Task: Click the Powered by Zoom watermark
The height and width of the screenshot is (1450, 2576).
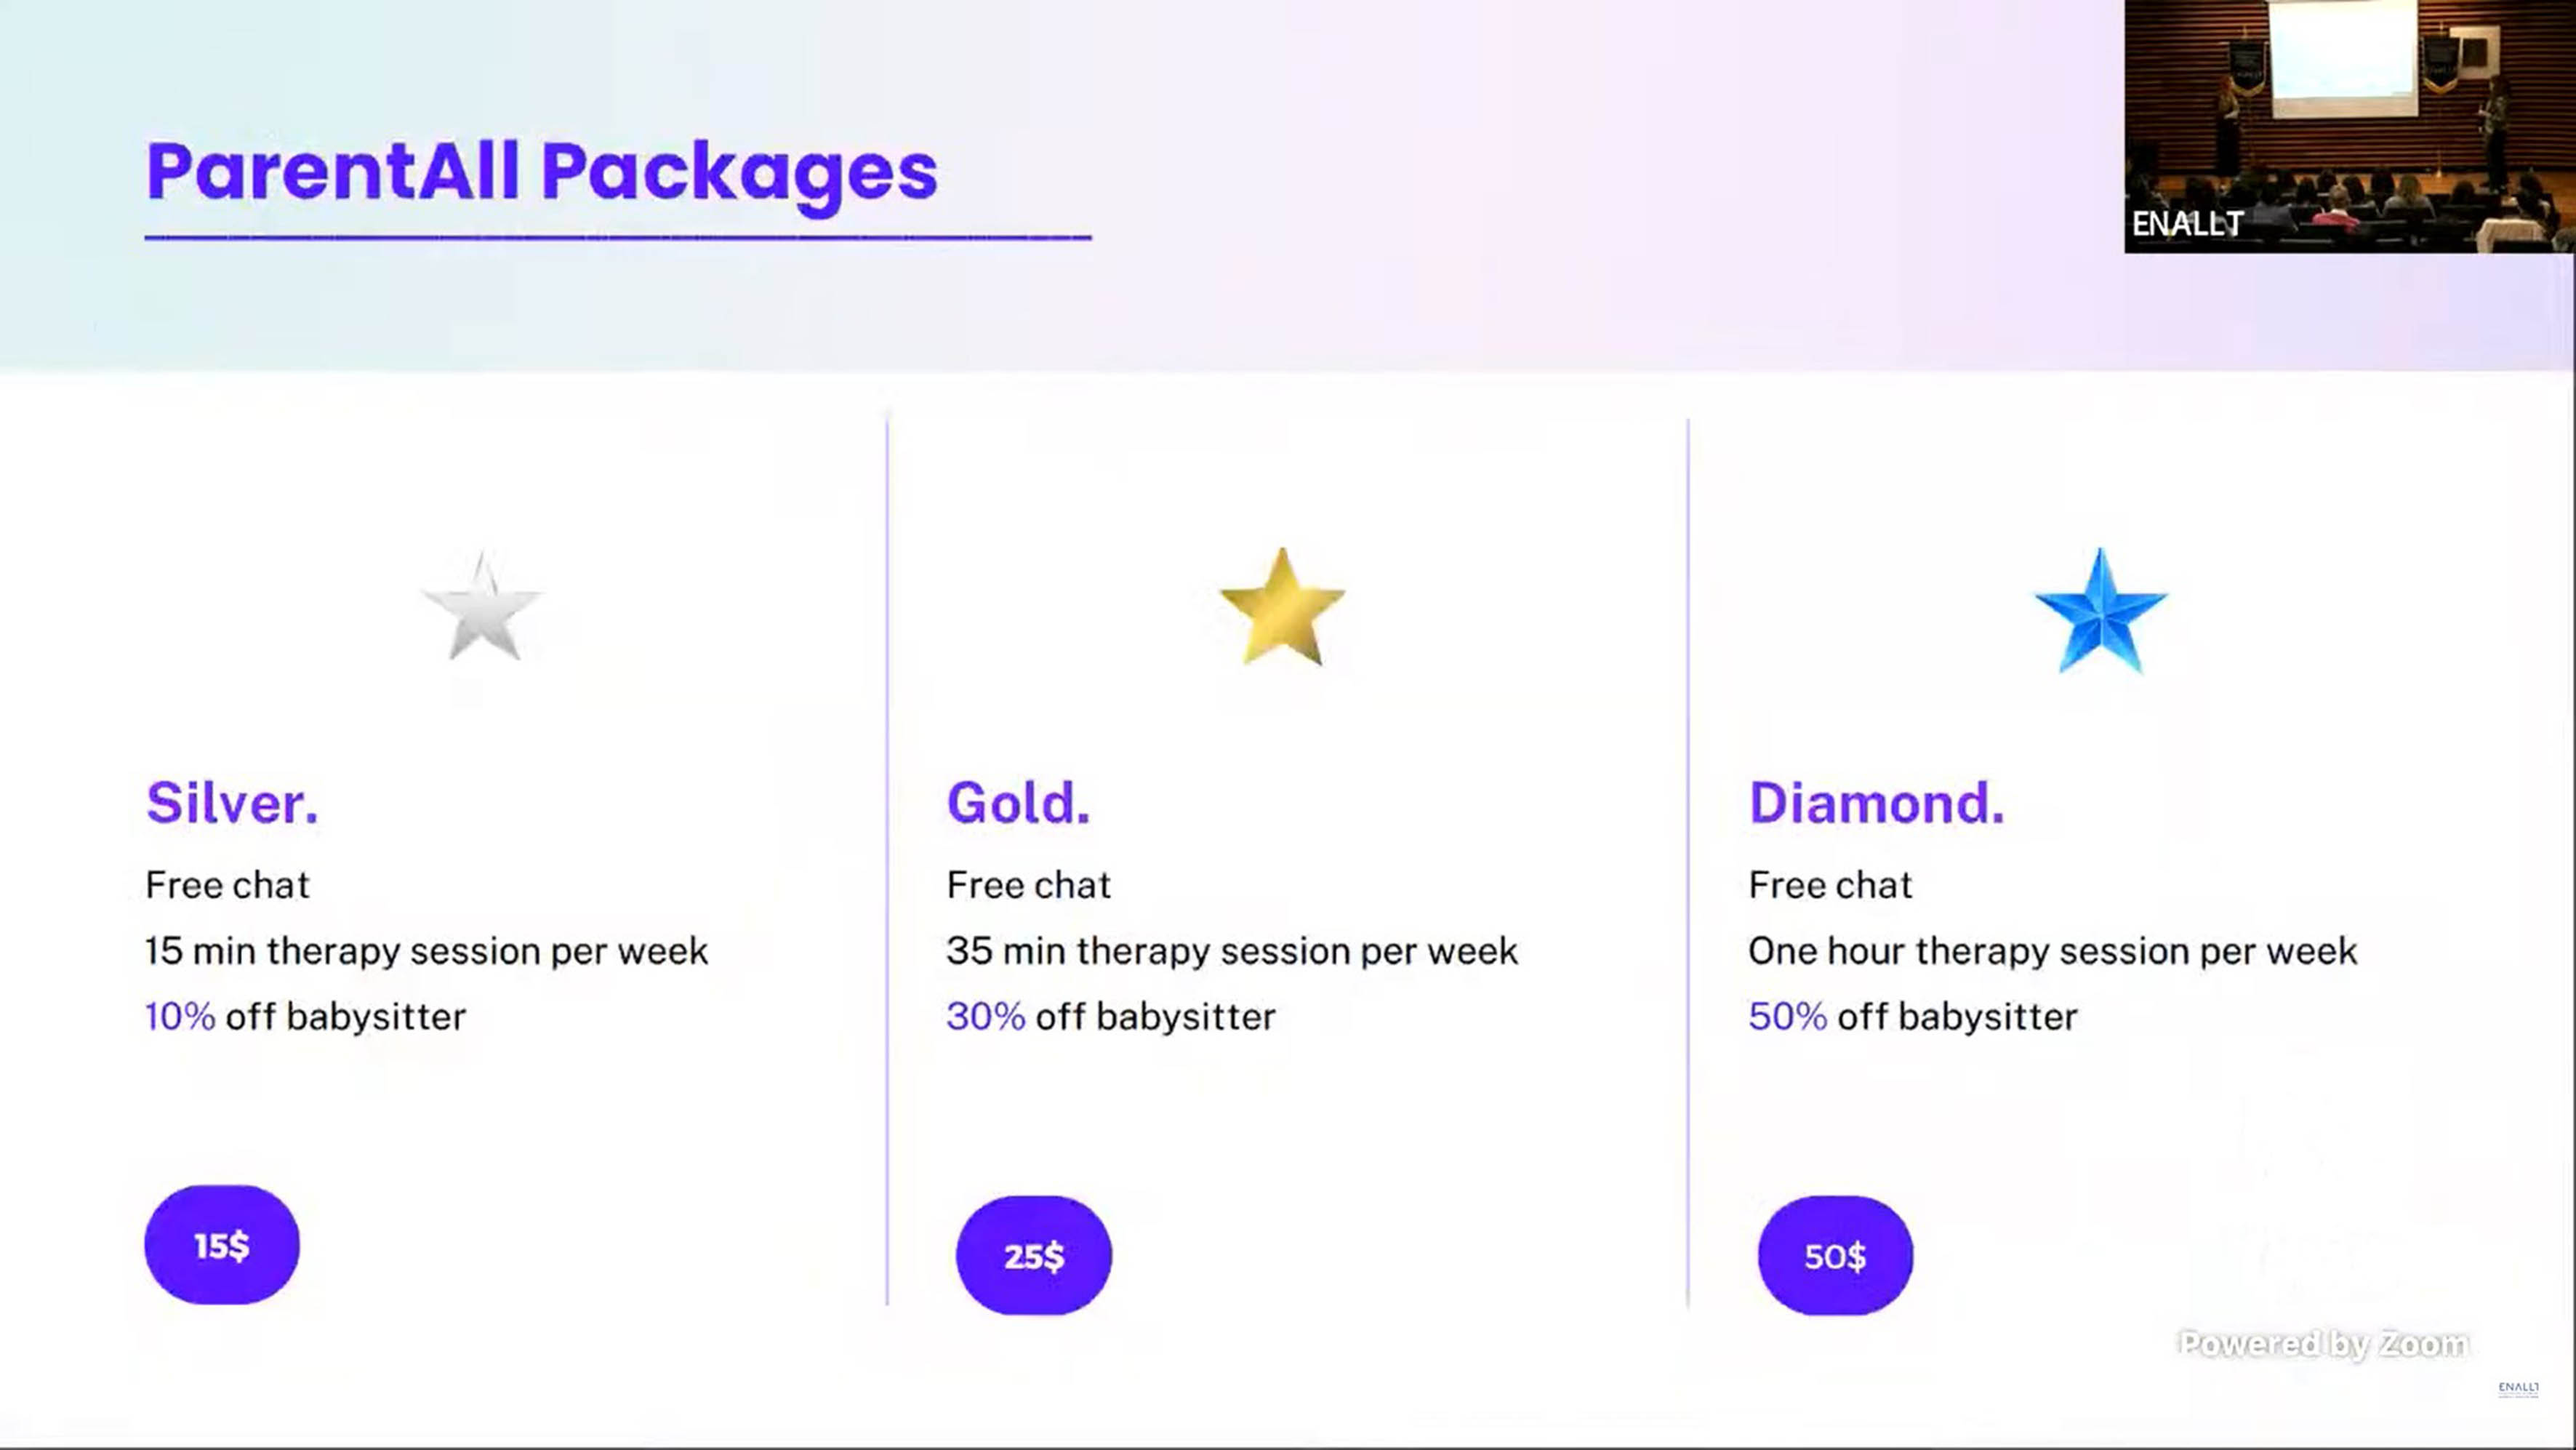Action: tap(2324, 1343)
